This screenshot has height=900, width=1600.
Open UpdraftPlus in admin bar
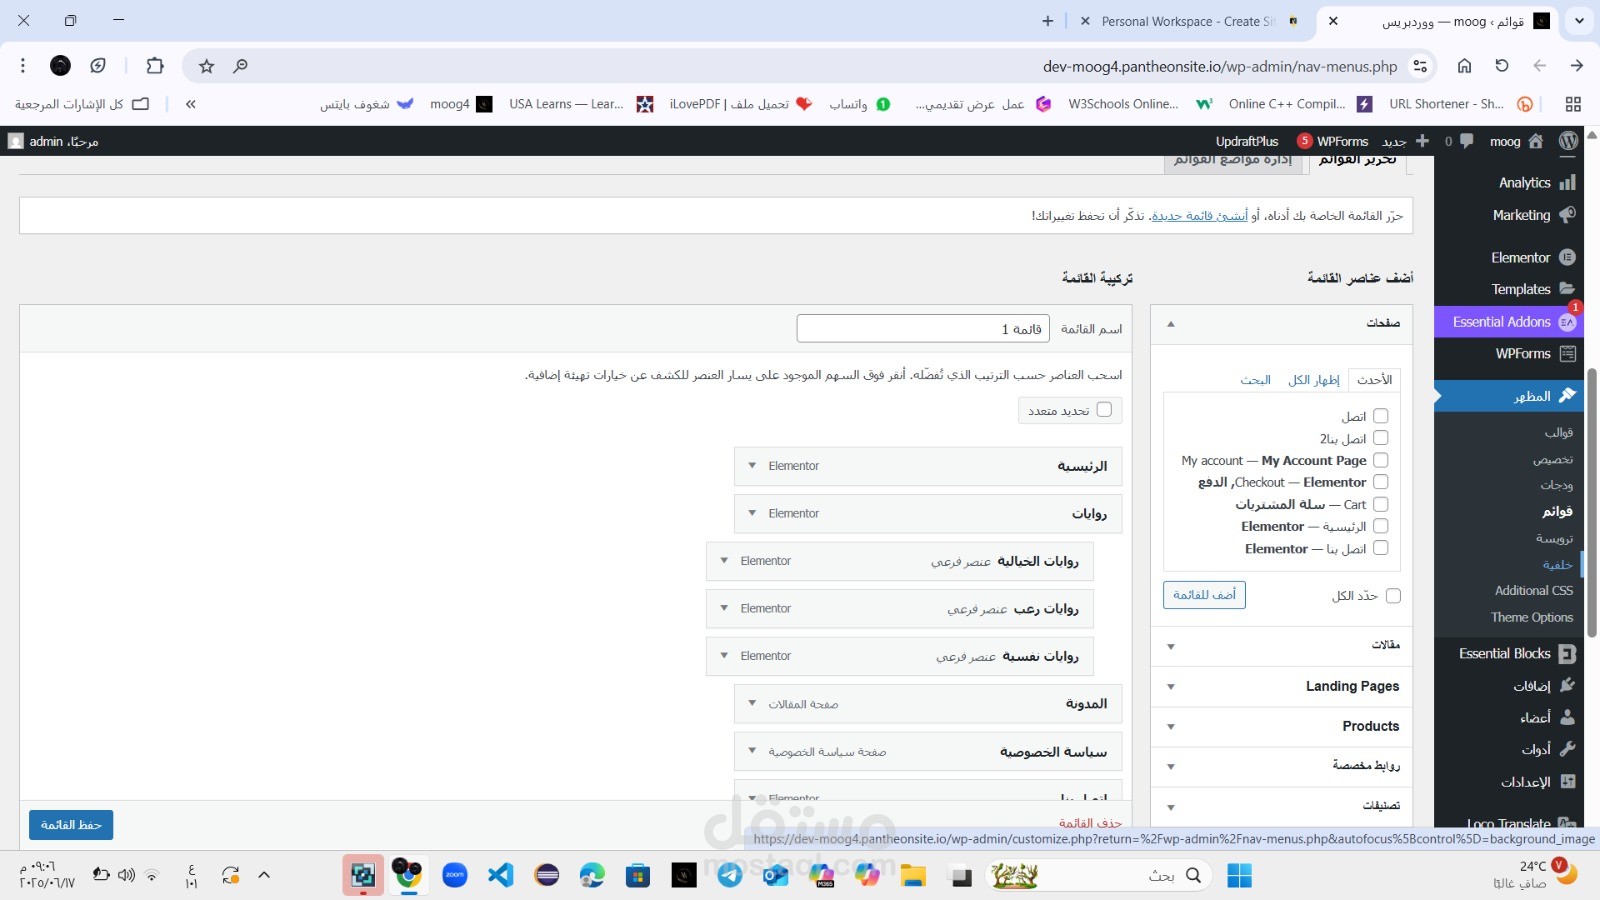(x=1247, y=141)
